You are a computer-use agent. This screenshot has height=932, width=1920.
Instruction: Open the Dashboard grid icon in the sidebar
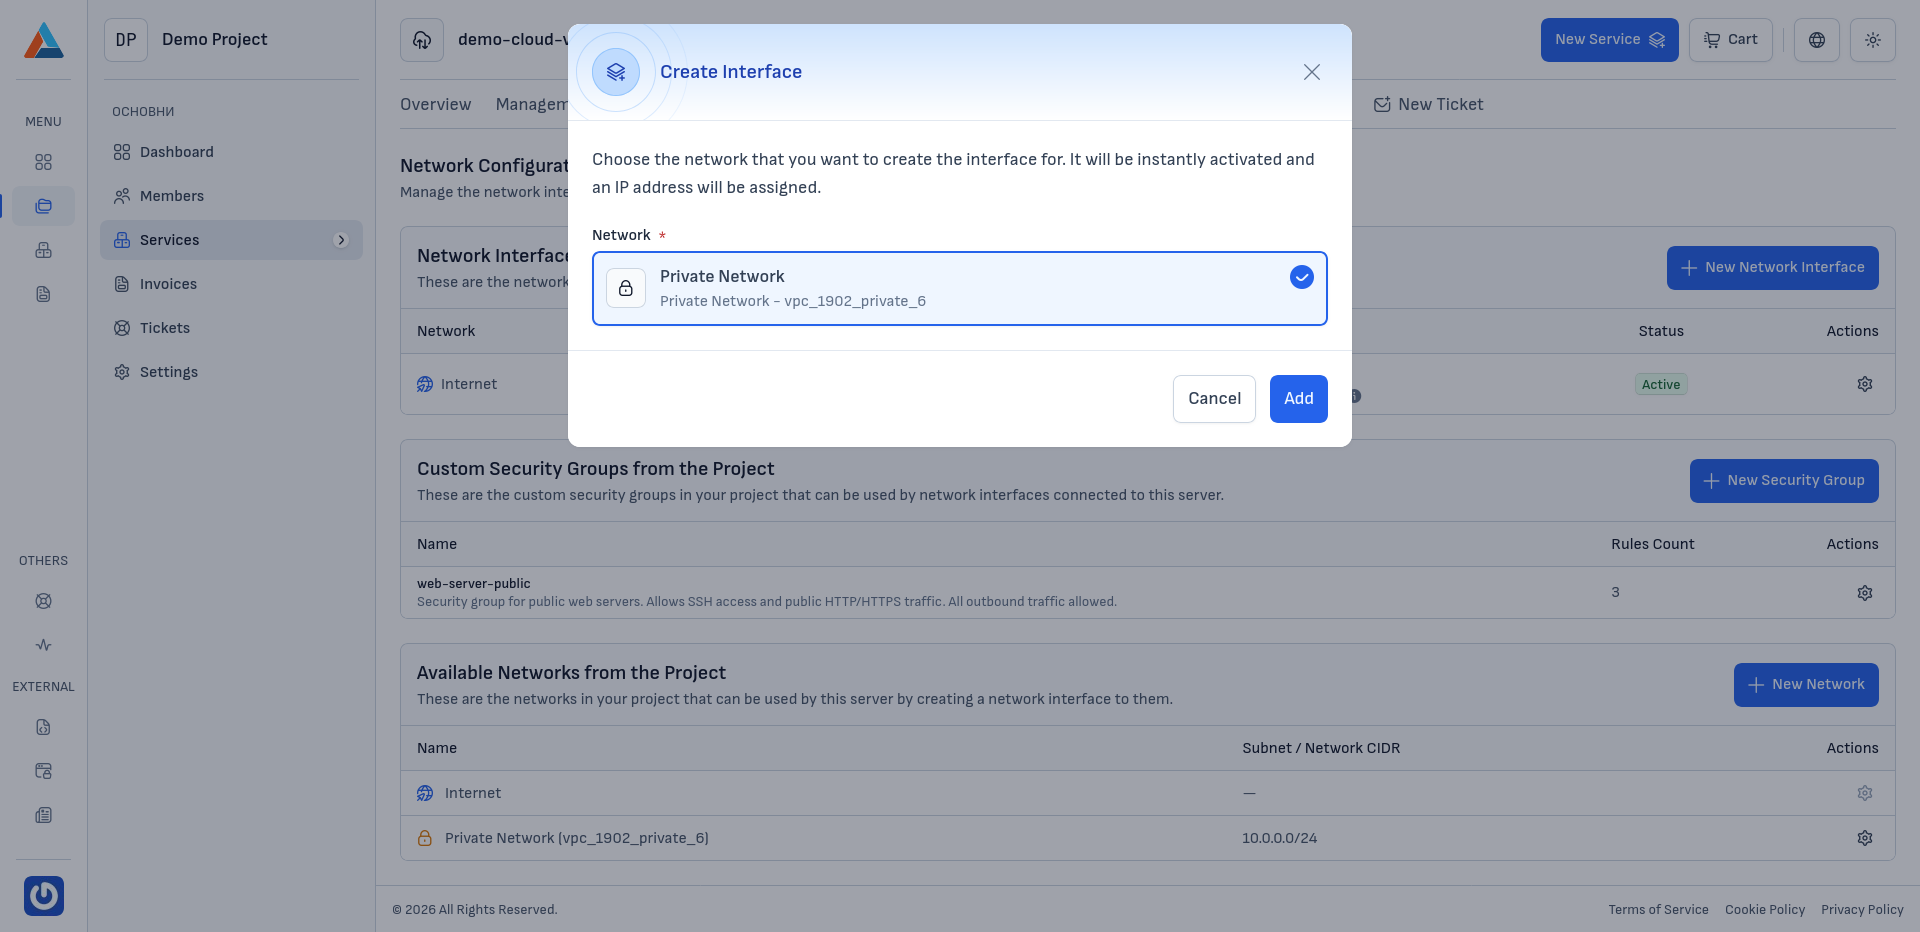click(43, 162)
